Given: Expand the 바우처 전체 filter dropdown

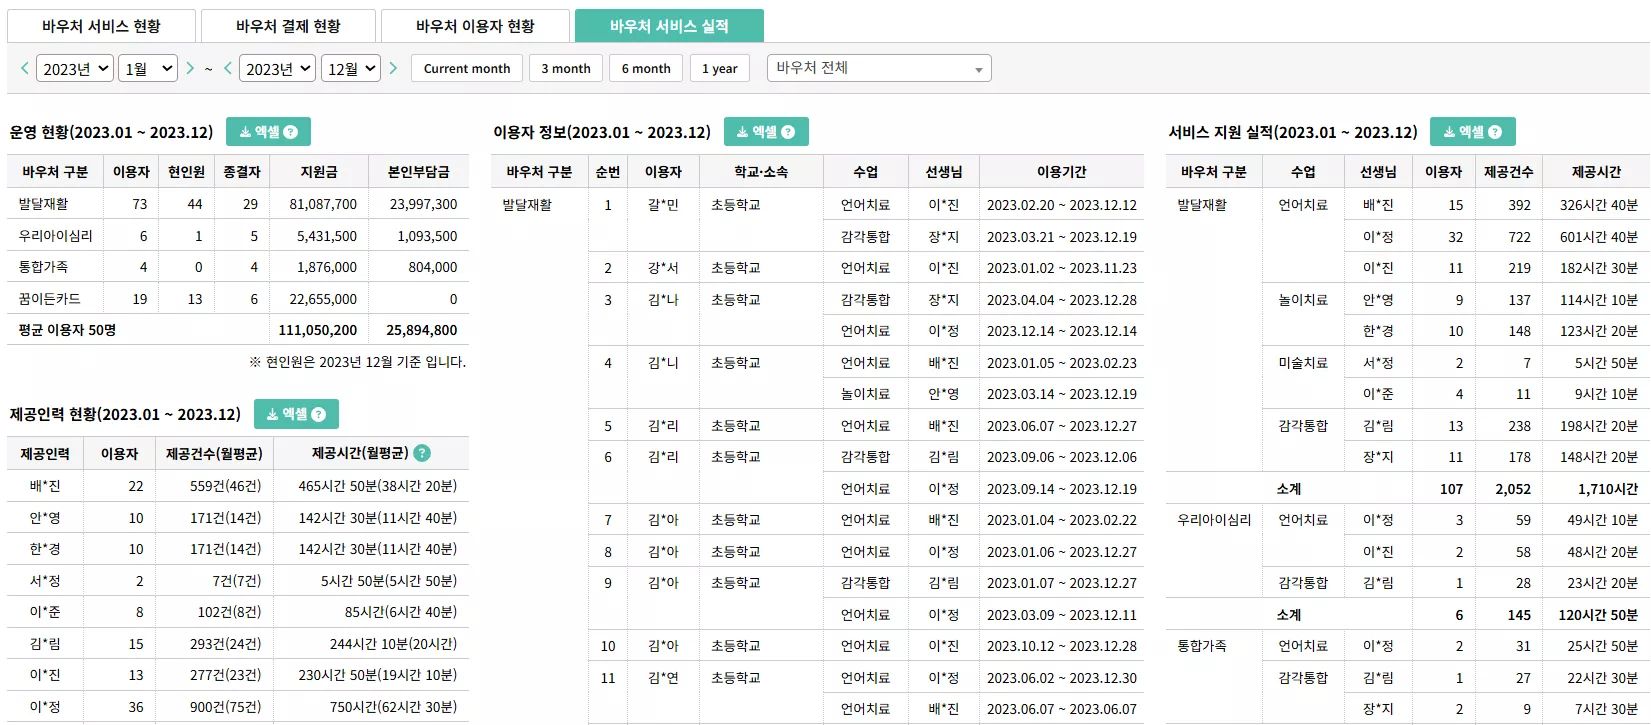Looking at the screenshot, I should (879, 68).
